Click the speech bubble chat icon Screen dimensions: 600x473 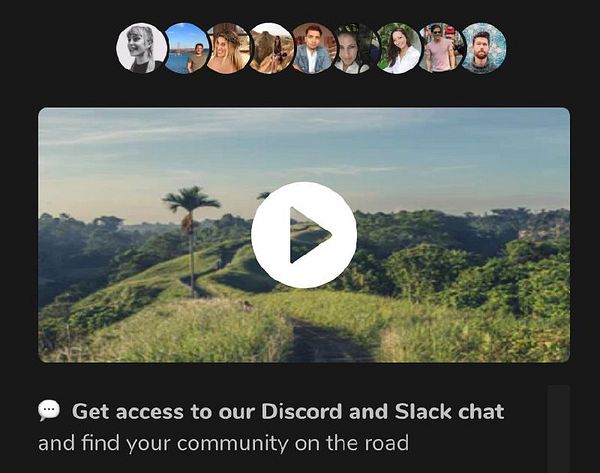[49, 411]
